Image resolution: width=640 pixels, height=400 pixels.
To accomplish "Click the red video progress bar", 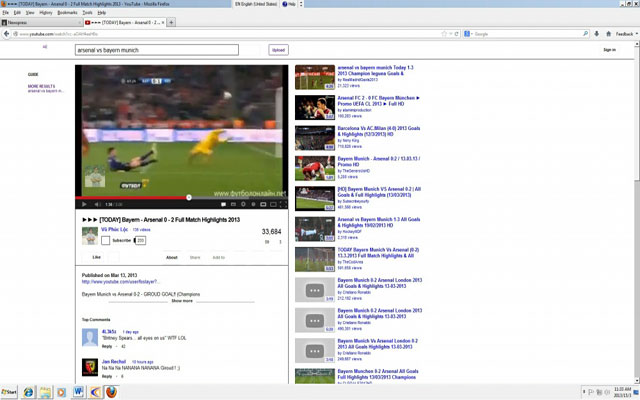I will pos(132,198).
